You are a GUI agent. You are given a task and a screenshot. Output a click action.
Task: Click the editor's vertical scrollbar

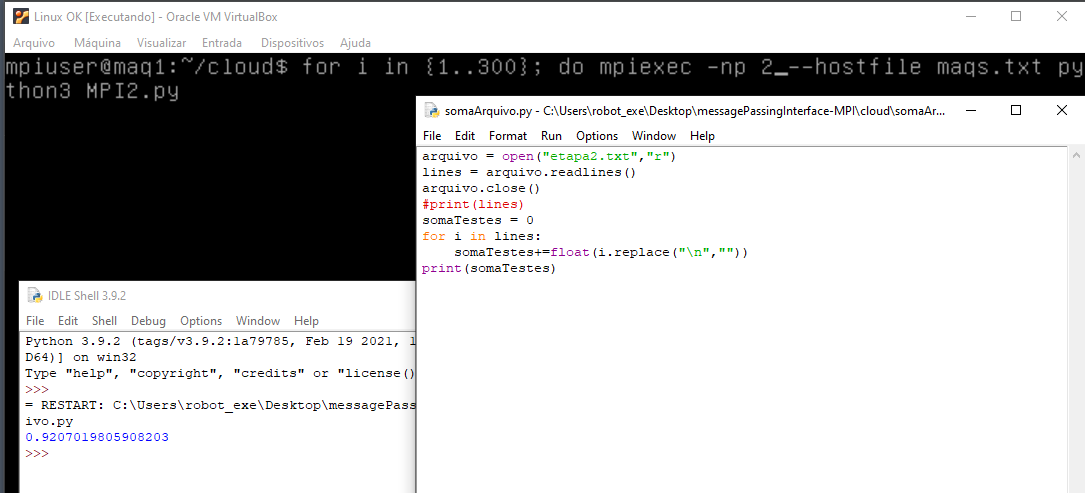(1075, 319)
